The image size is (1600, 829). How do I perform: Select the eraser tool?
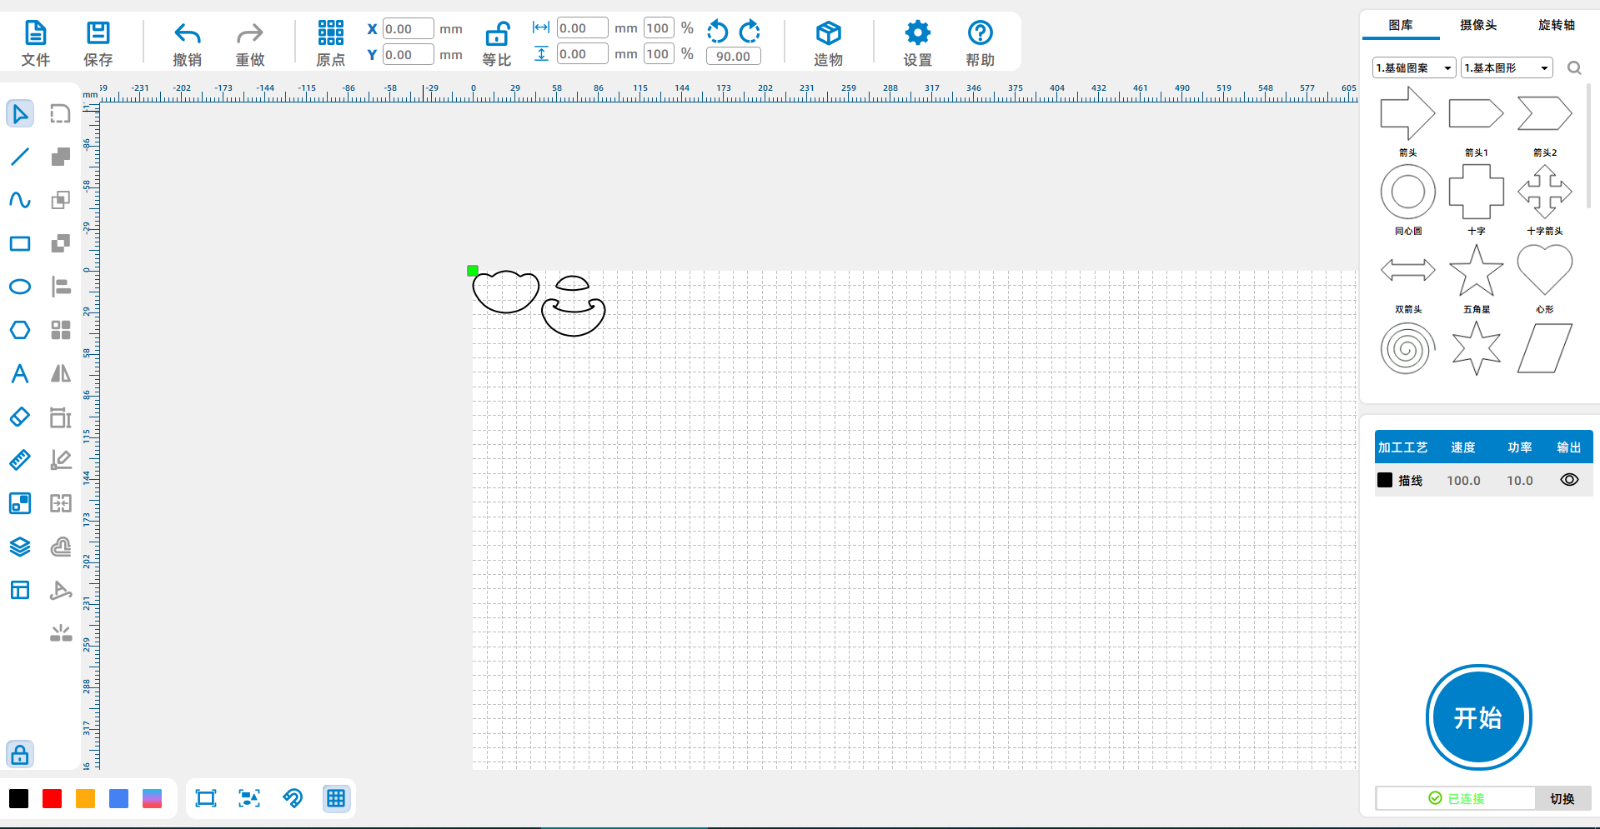click(x=20, y=417)
